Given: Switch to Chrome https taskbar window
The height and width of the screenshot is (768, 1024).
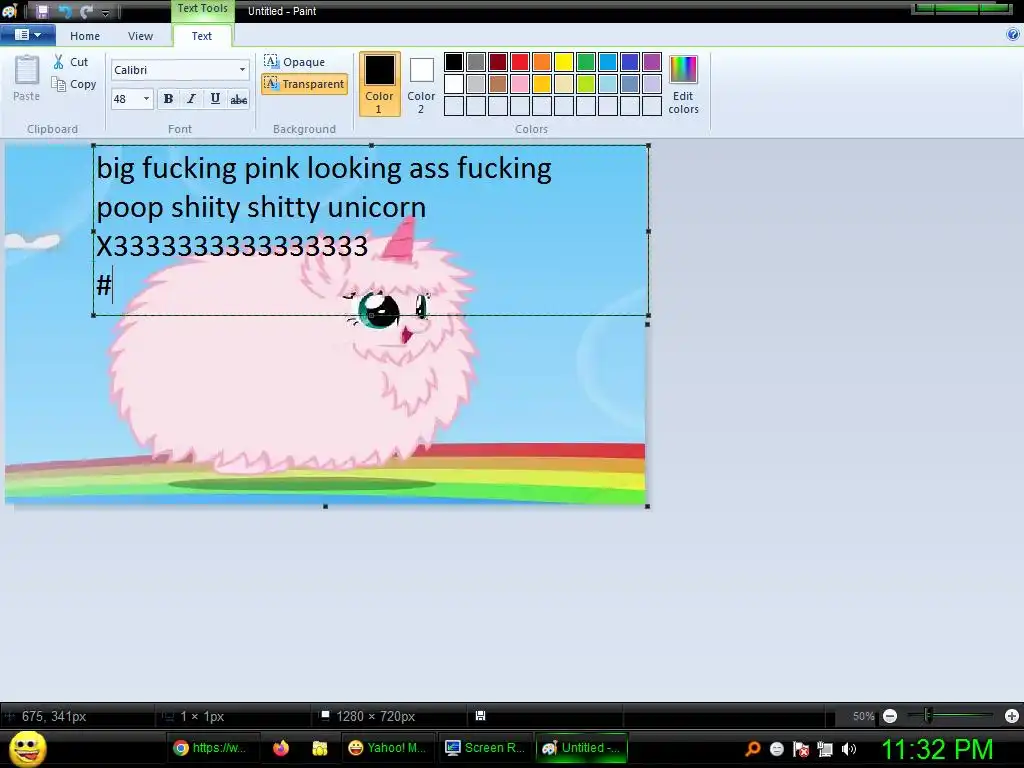Looking at the screenshot, I should (214, 748).
